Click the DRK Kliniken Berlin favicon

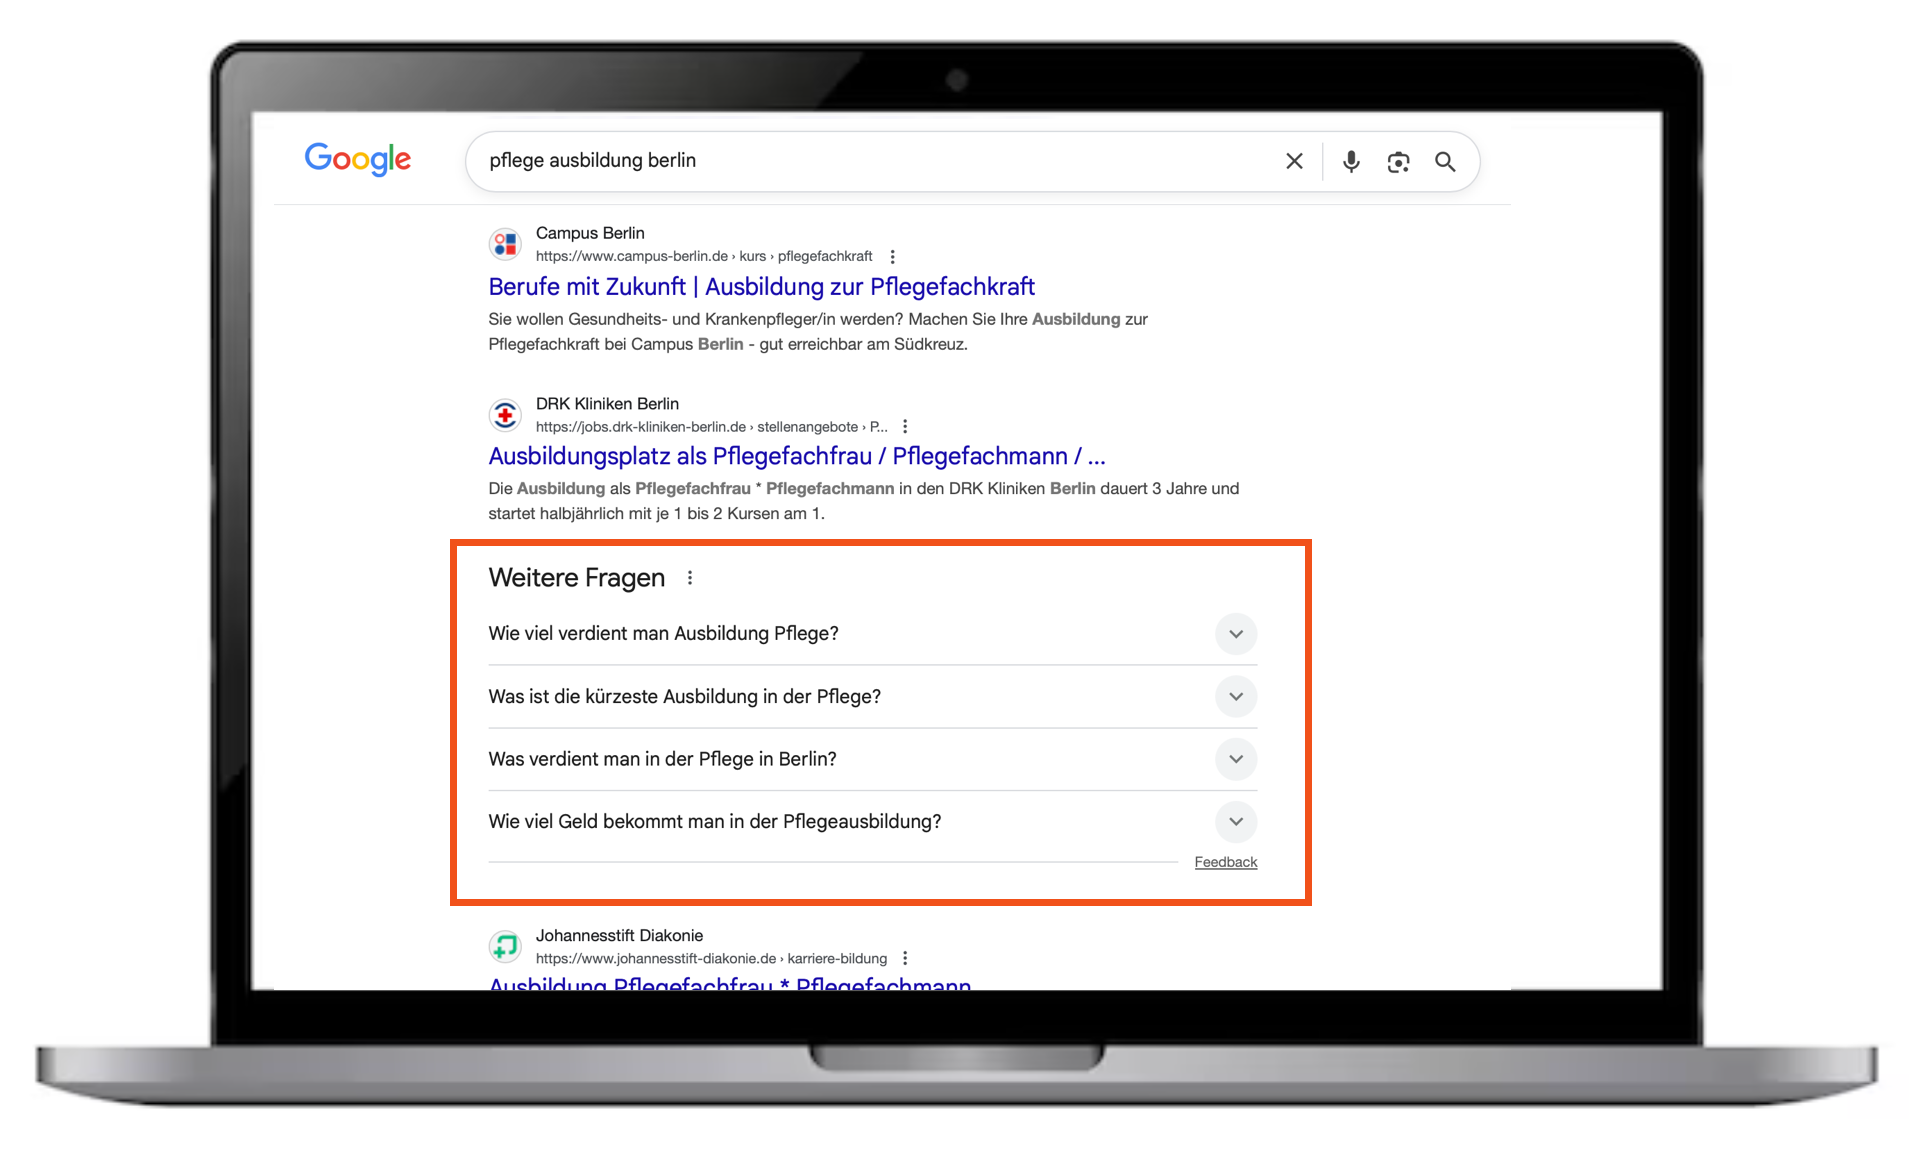(505, 414)
